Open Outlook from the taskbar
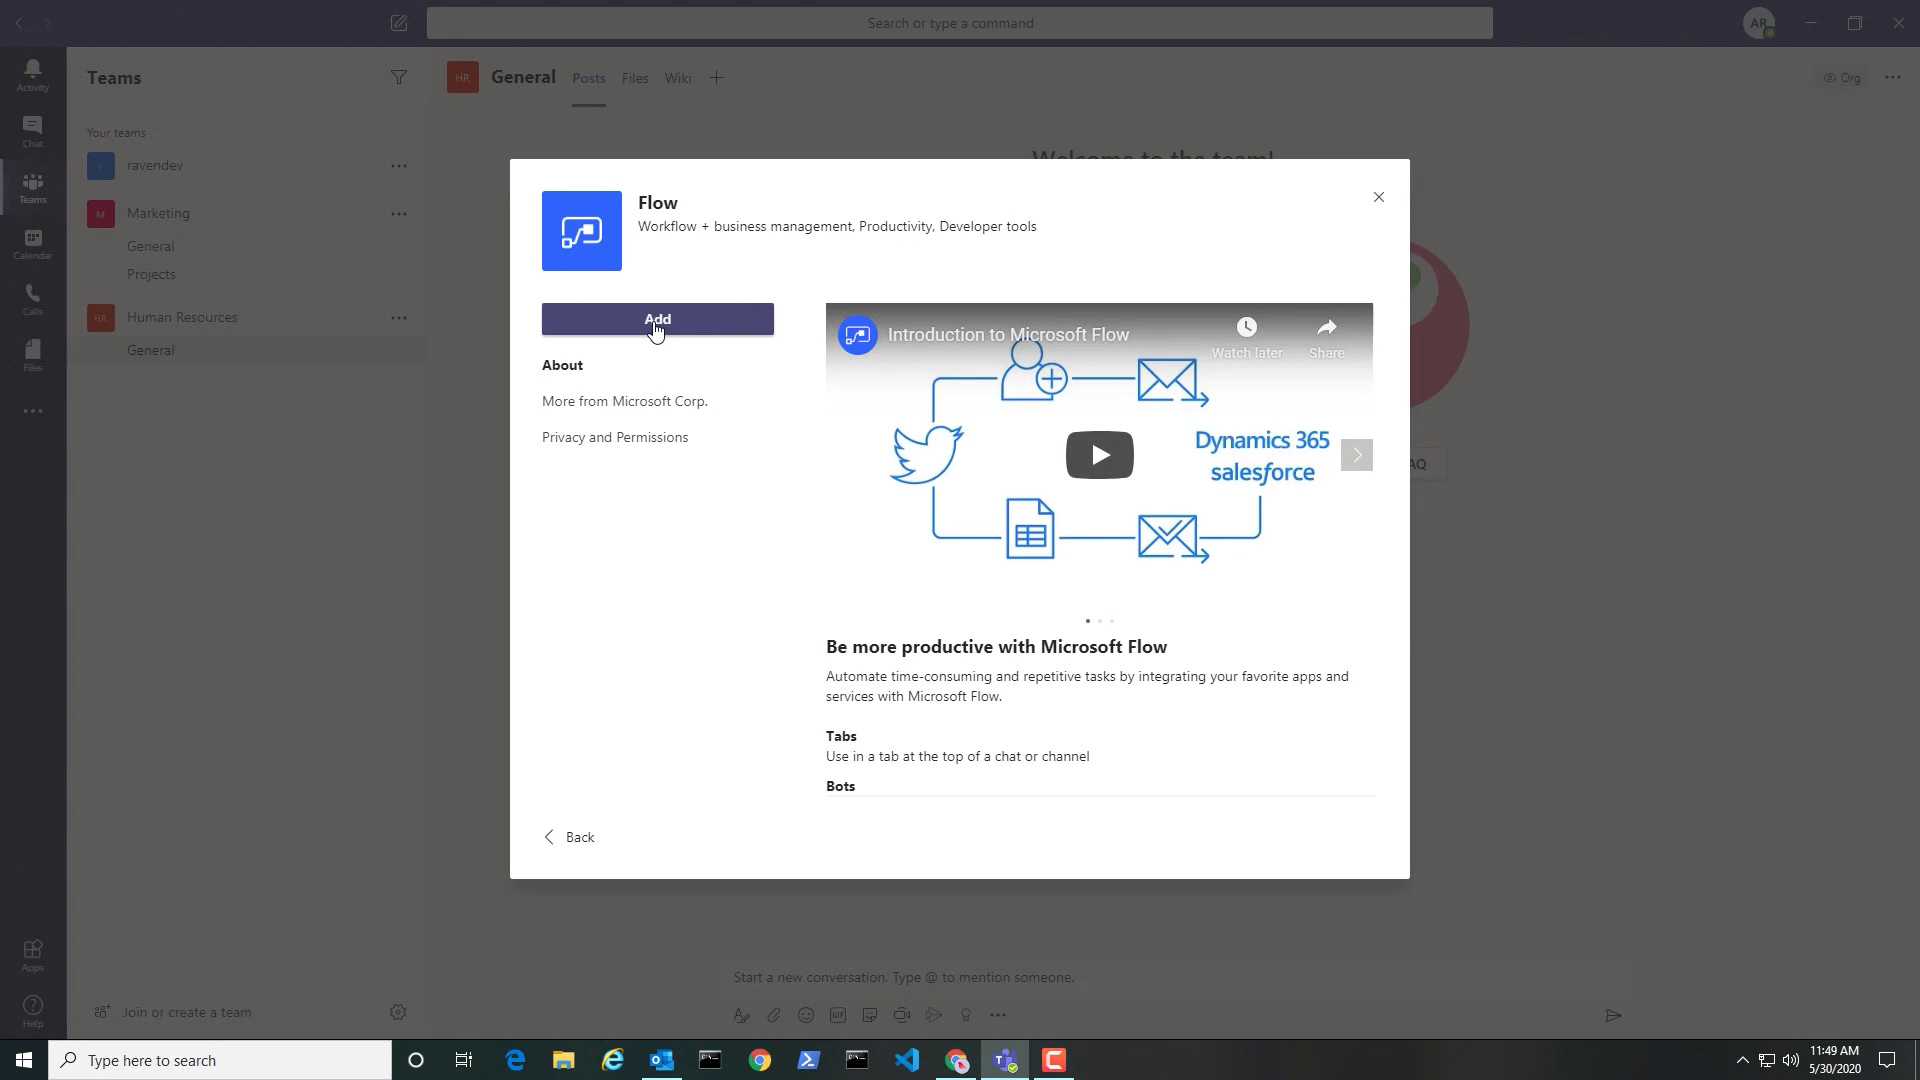This screenshot has width=1920, height=1080. pos(662,1060)
